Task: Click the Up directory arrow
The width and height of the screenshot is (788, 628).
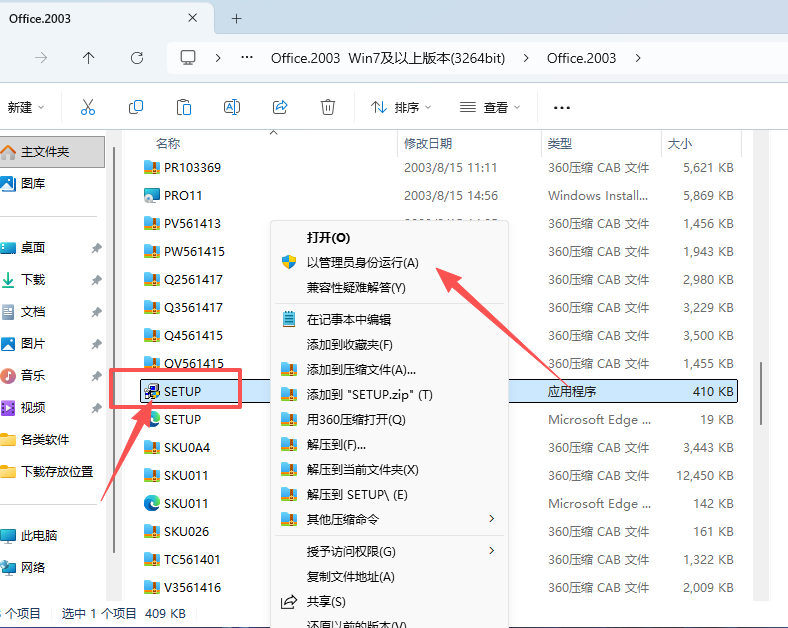Action: coord(88,58)
